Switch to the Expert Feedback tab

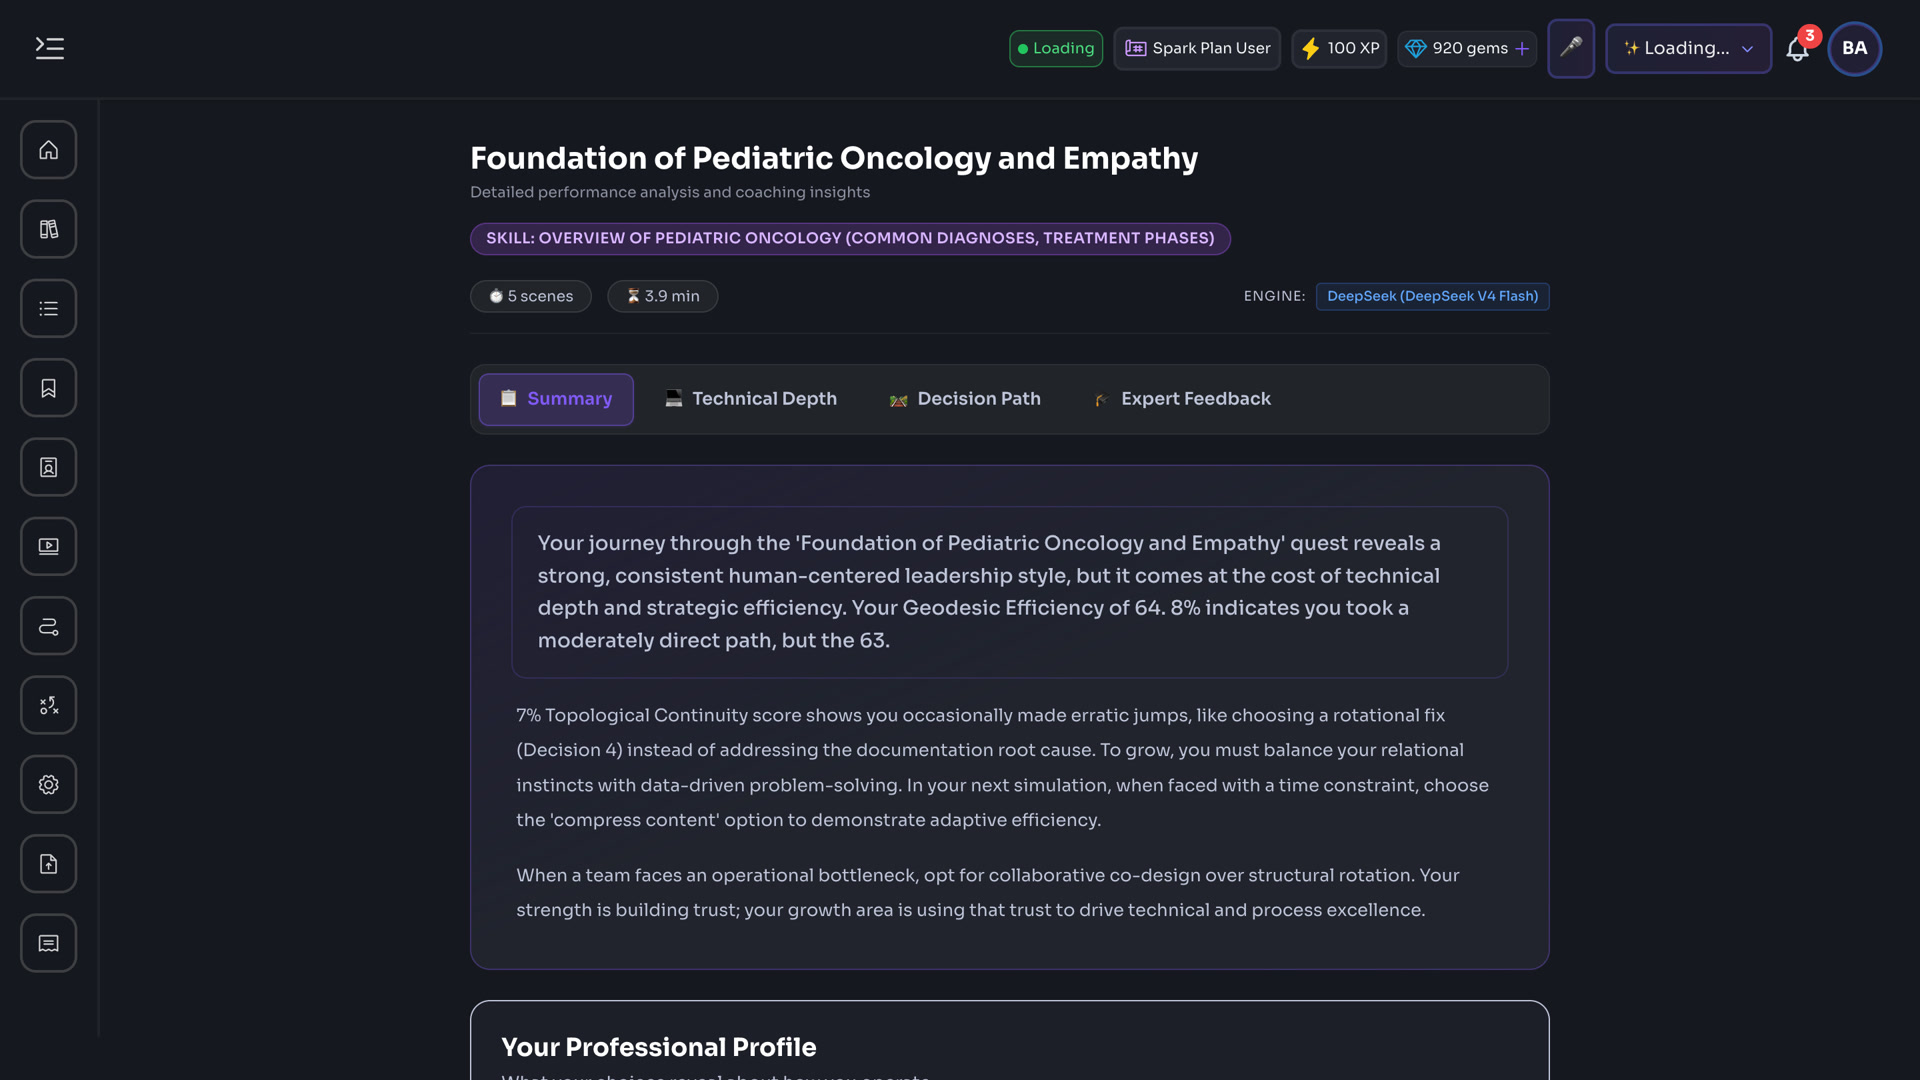pos(1182,399)
